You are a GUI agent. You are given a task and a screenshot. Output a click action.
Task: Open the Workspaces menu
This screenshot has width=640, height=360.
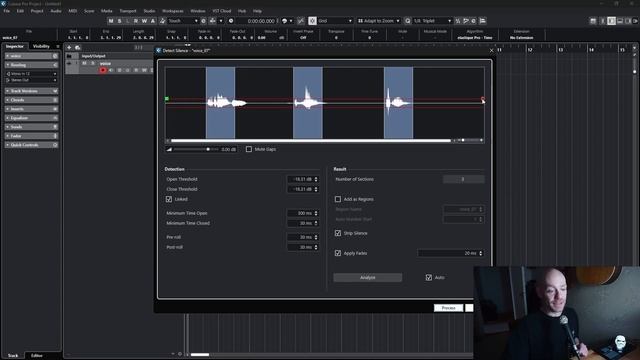click(173, 11)
